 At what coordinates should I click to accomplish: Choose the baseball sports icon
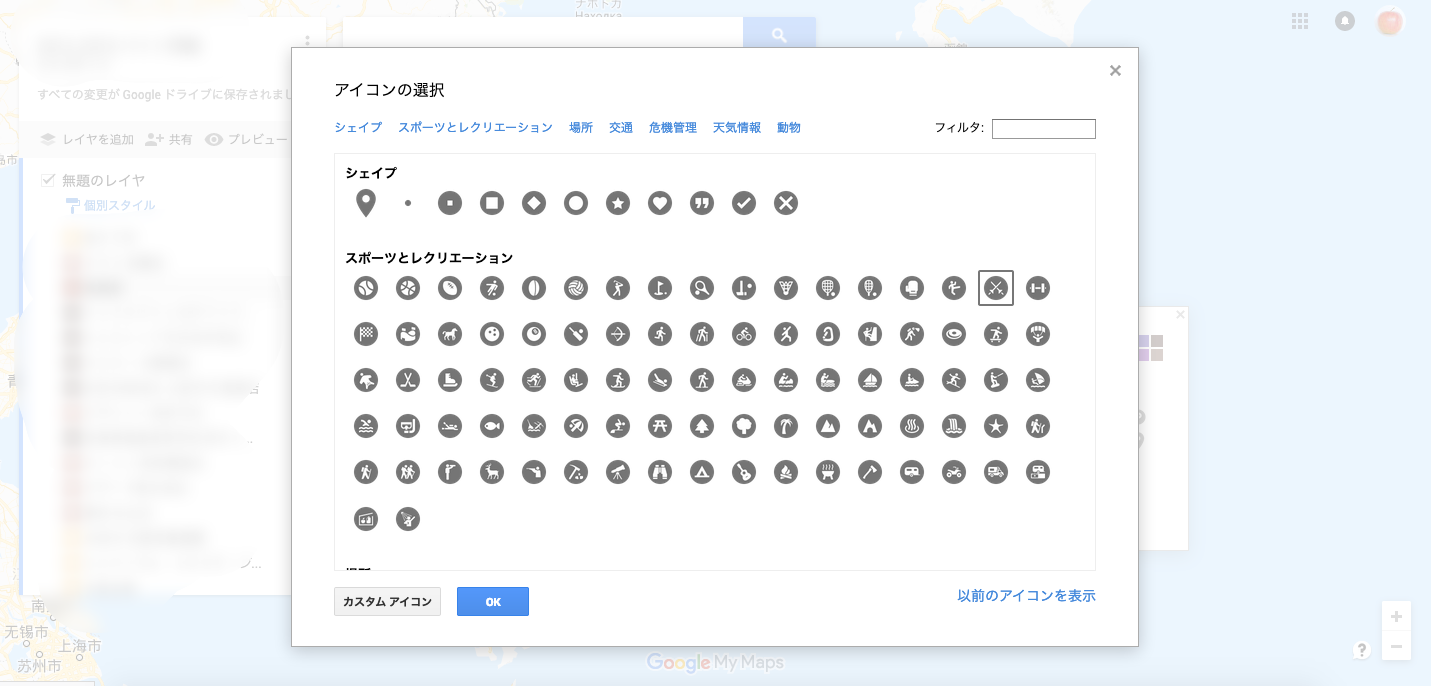point(366,288)
